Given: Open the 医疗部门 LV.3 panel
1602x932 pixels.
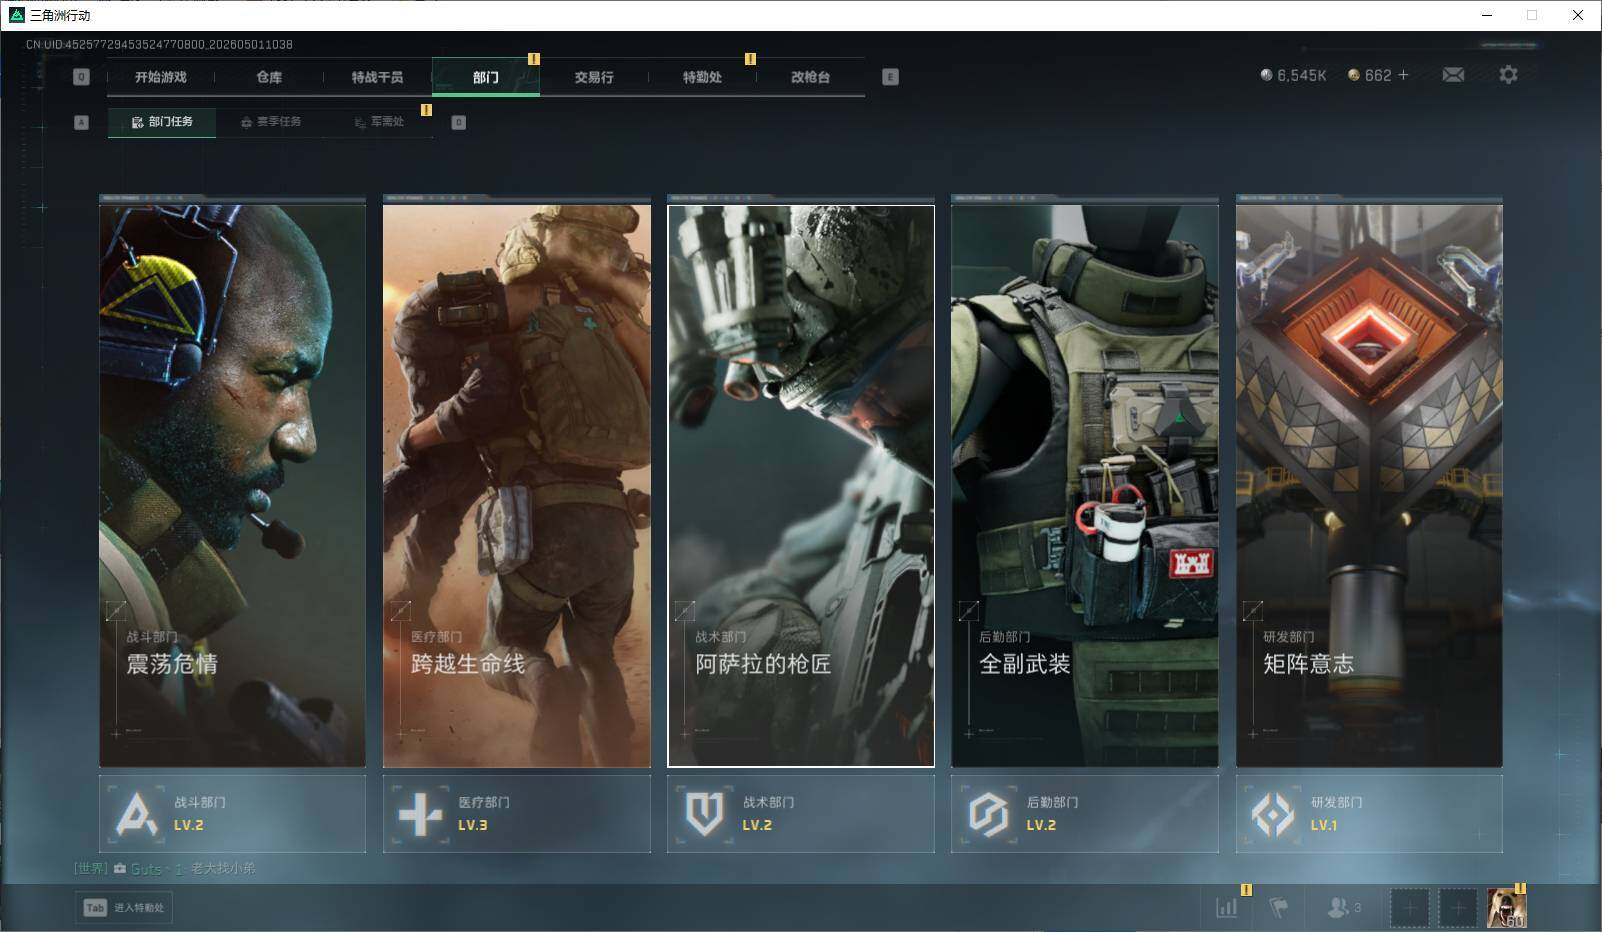Looking at the screenshot, I should 516,814.
